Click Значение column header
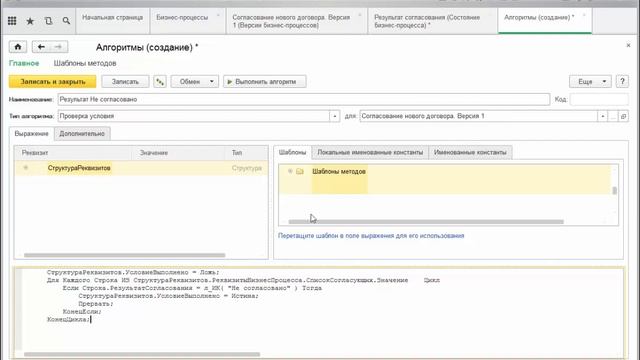Viewport: 640px width, 360px height. pyautogui.click(x=178, y=153)
